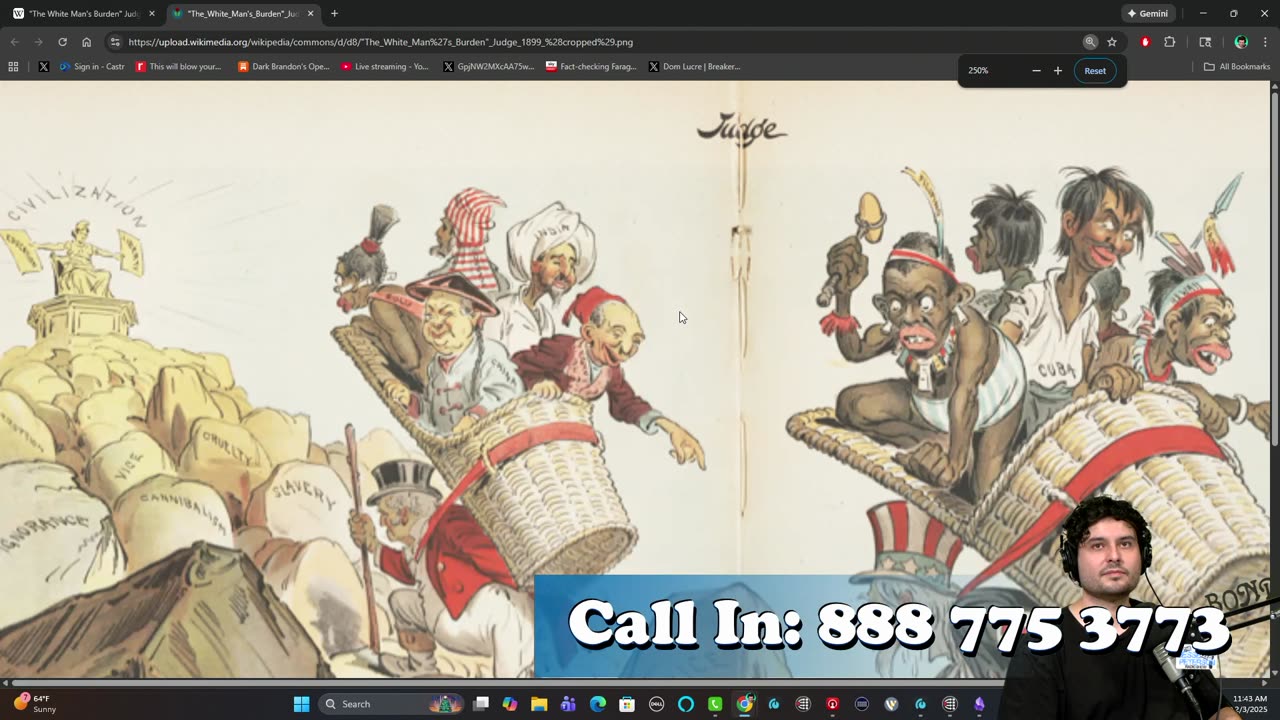Launch Gemini from the title bar

tap(1147, 14)
